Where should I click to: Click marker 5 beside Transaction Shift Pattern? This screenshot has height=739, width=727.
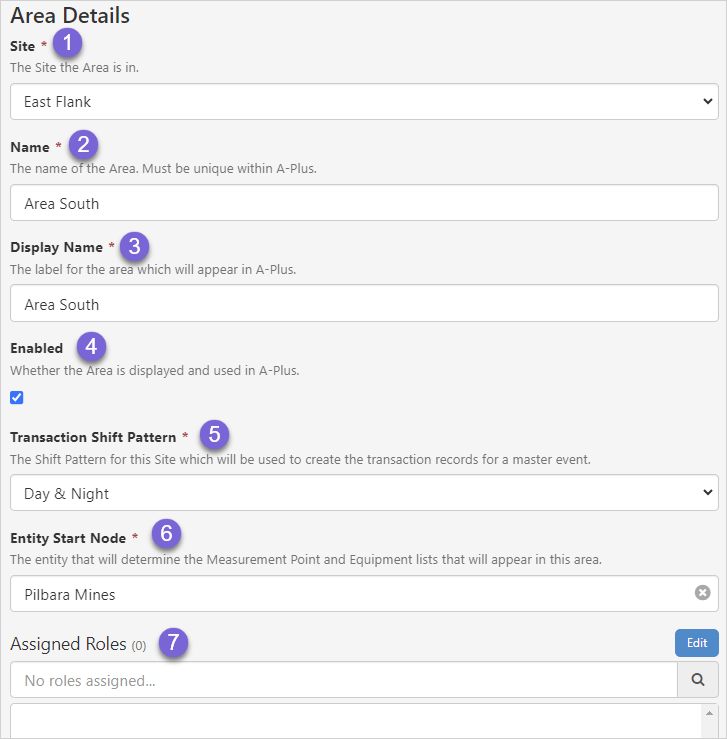(x=214, y=435)
